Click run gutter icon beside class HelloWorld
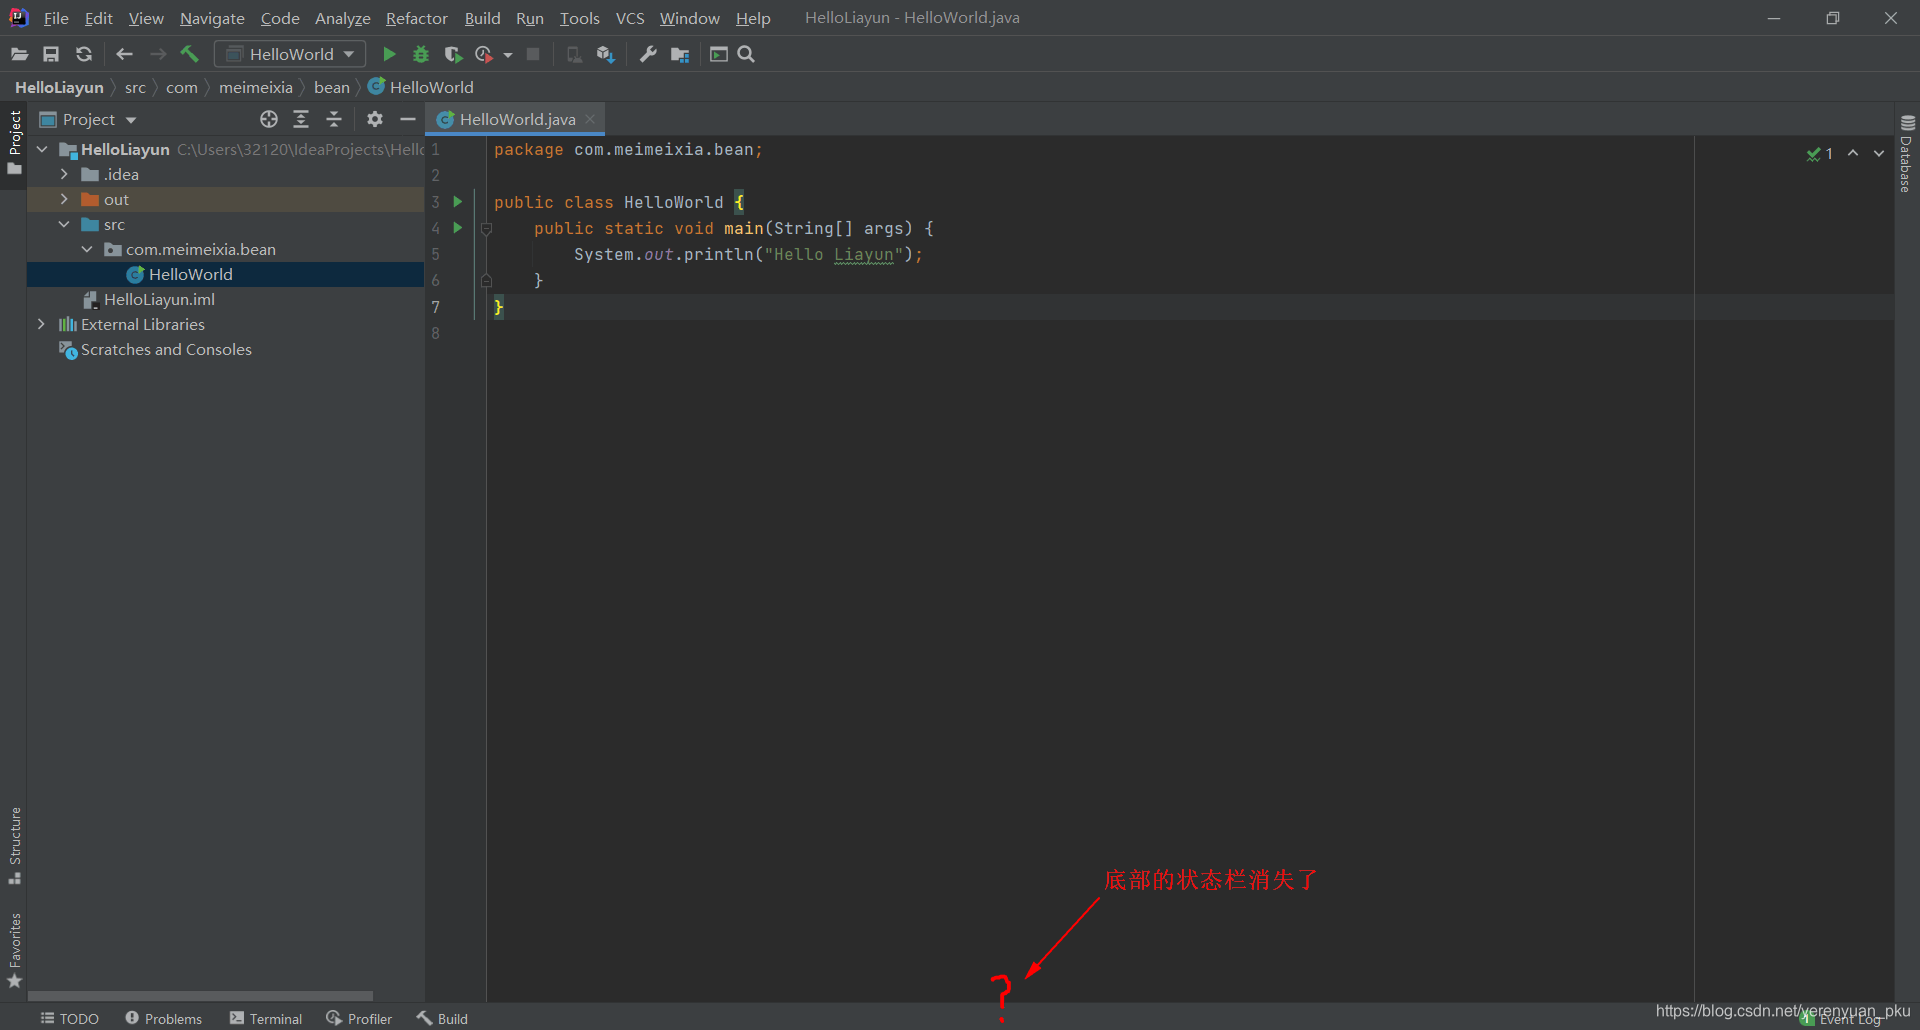Viewport: 1920px width, 1030px height. pos(458,201)
